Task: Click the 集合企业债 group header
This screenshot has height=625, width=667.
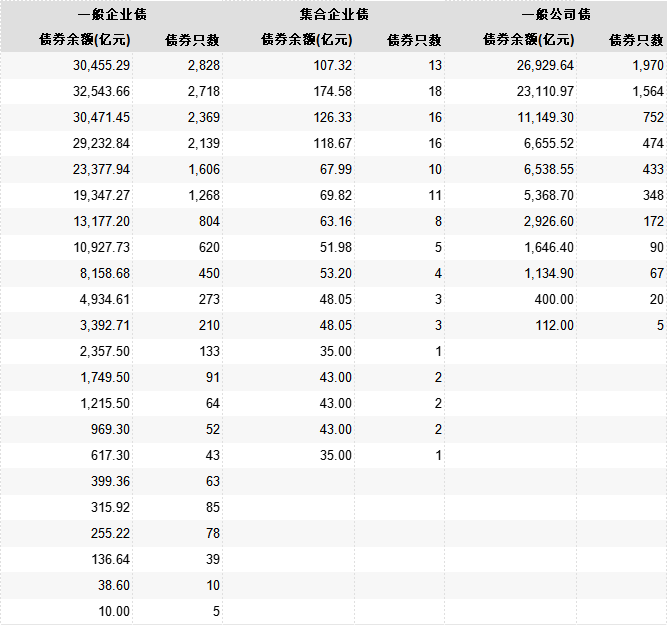Action: pos(334,14)
